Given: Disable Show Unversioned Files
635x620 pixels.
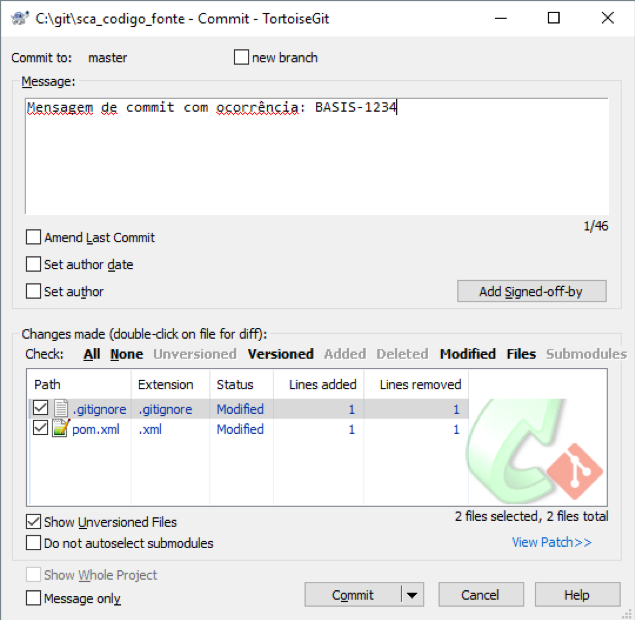Looking at the screenshot, I should (x=33, y=522).
